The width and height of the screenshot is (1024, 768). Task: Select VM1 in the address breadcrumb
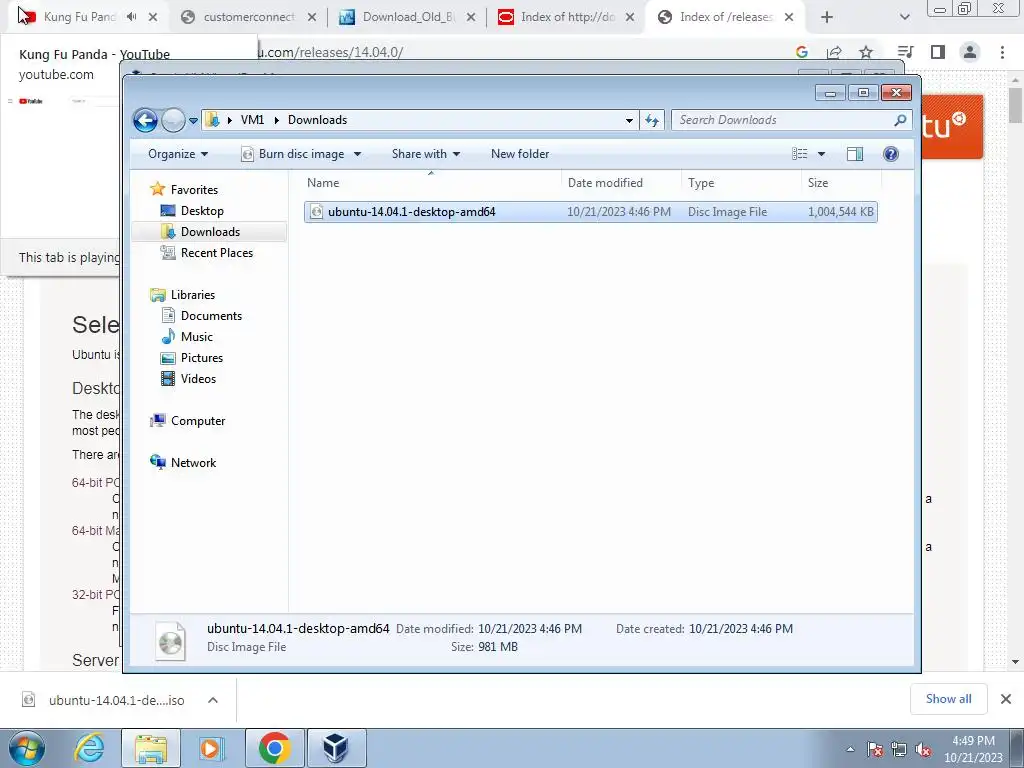[252, 120]
